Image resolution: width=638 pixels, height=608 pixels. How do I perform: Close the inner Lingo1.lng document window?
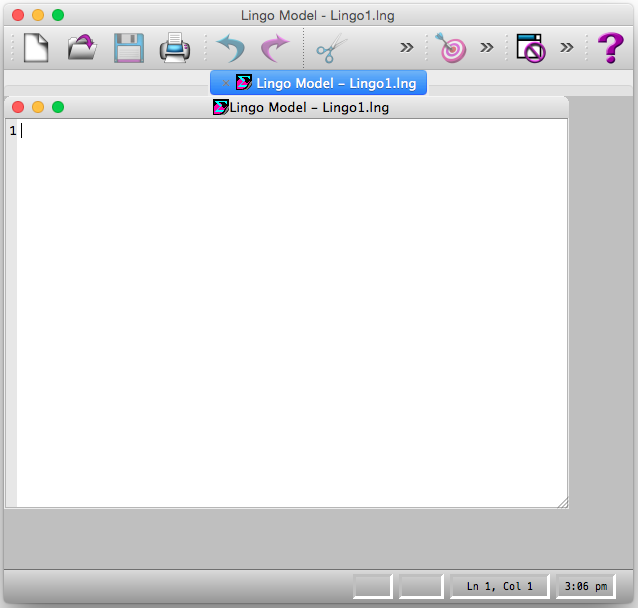18,107
